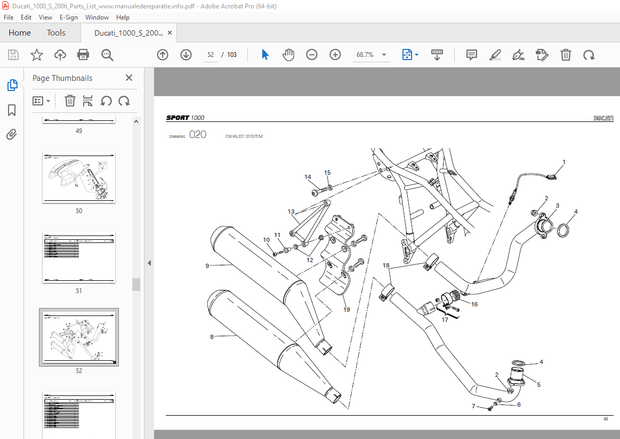Open the View menu

(x=45, y=17)
